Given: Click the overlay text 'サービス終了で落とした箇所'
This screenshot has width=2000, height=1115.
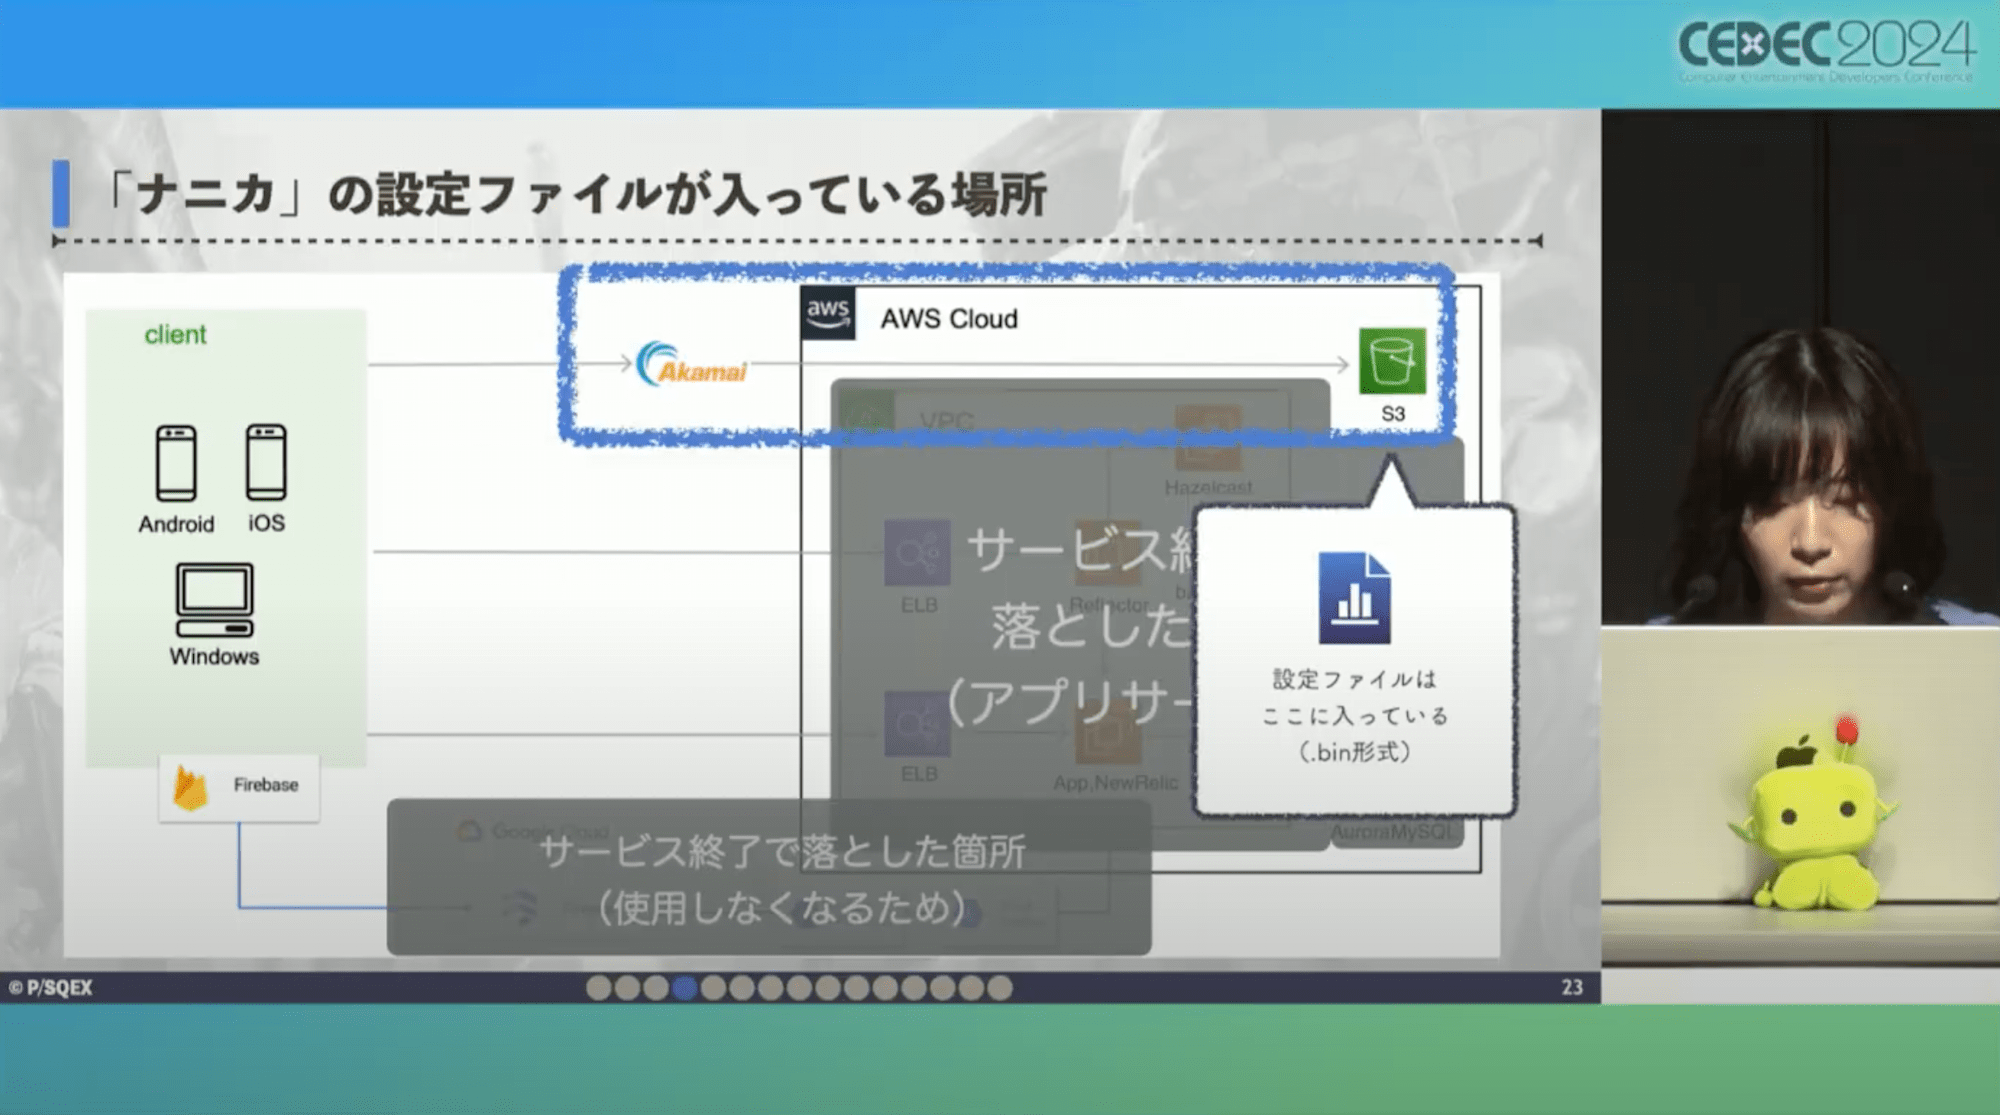Looking at the screenshot, I should [782, 852].
